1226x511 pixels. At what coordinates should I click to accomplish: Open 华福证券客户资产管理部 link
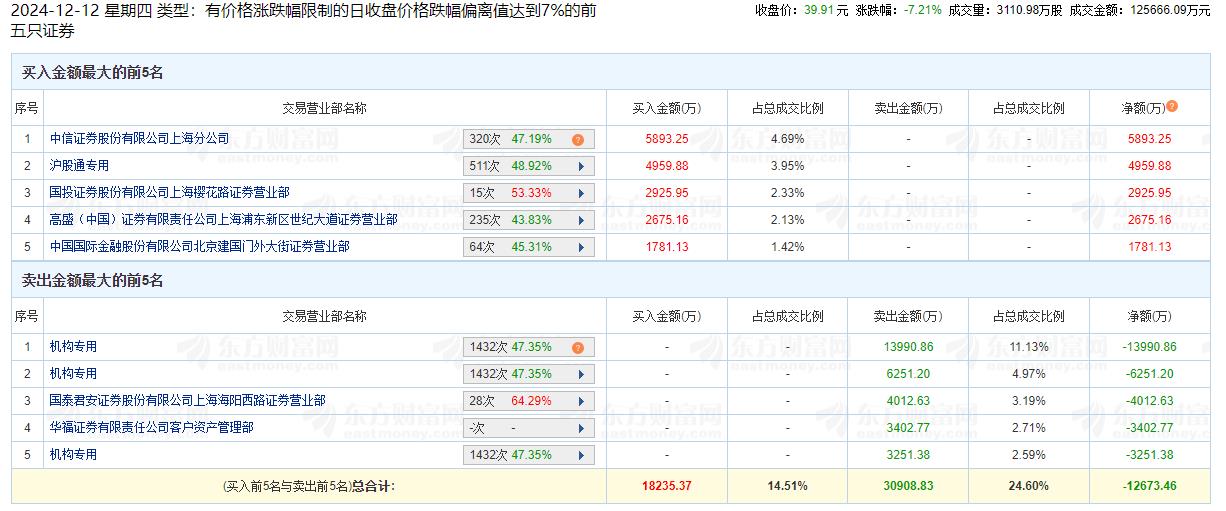[x=151, y=428]
